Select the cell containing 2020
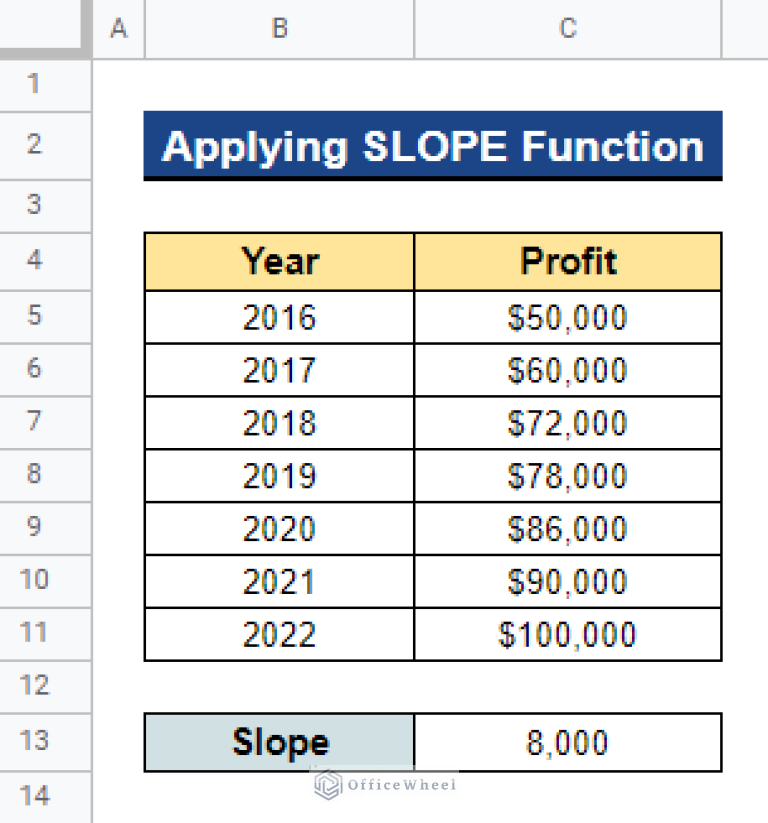Screen dimensions: 768x823 pyautogui.click(x=279, y=529)
